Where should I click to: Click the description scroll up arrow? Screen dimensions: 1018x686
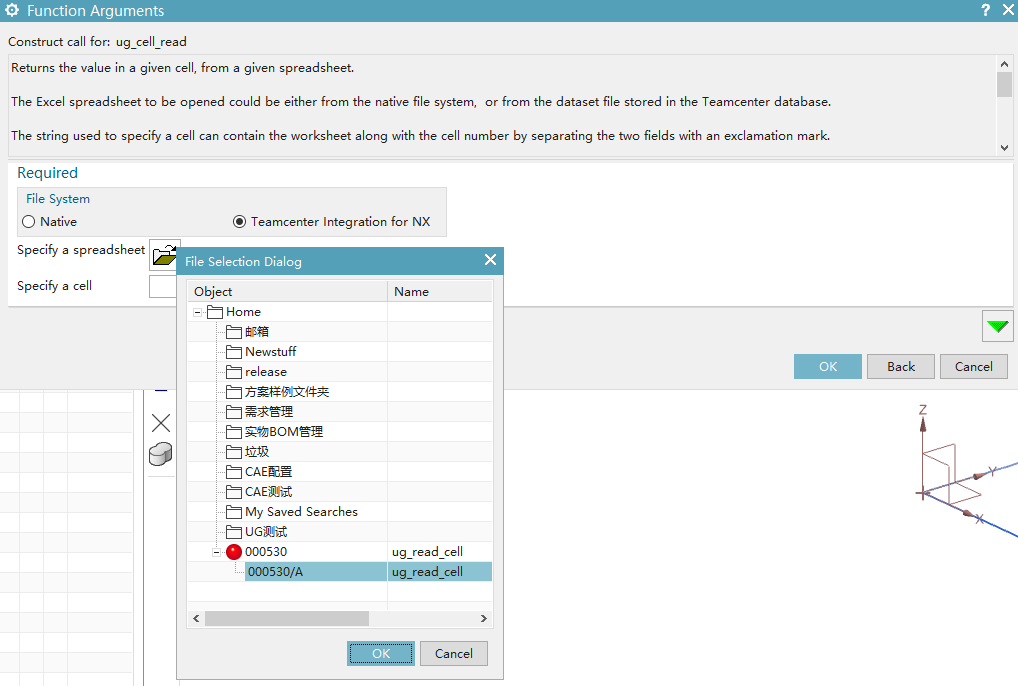pos(1004,64)
